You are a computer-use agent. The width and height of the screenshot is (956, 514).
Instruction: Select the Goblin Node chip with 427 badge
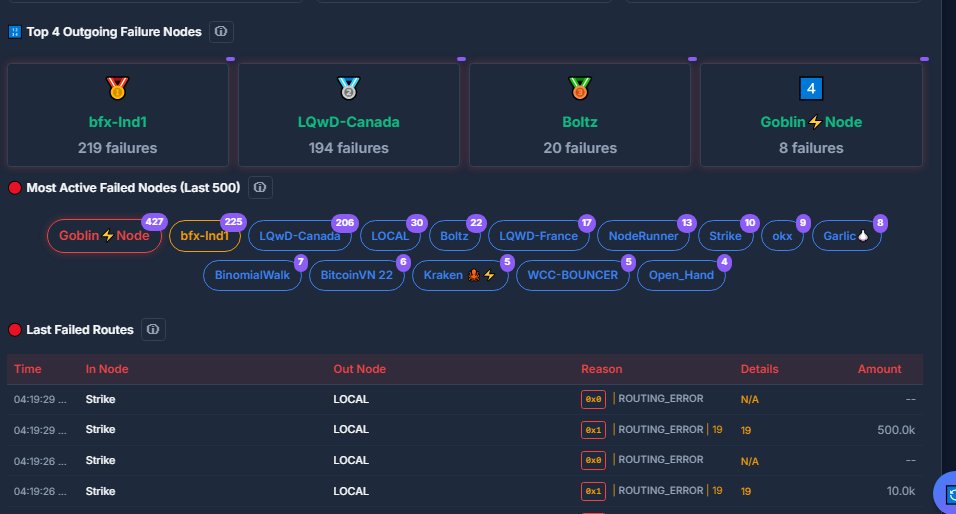click(x=104, y=235)
